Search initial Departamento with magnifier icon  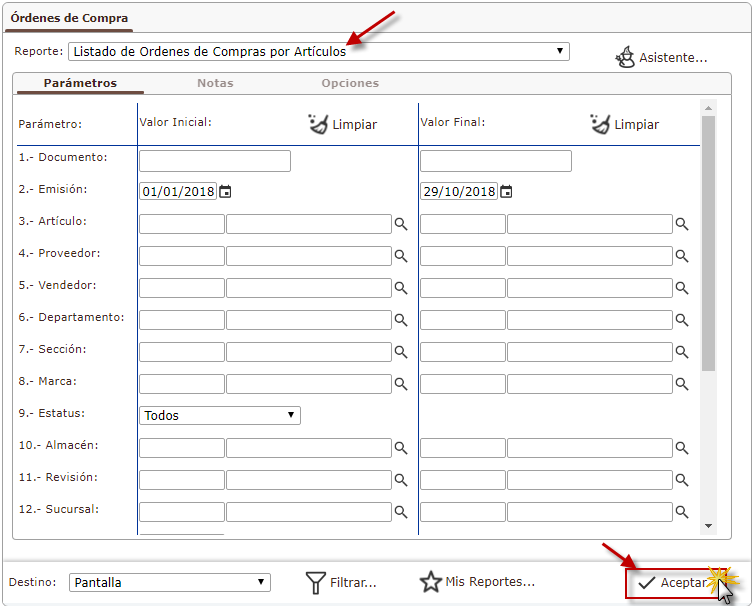coord(401,320)
